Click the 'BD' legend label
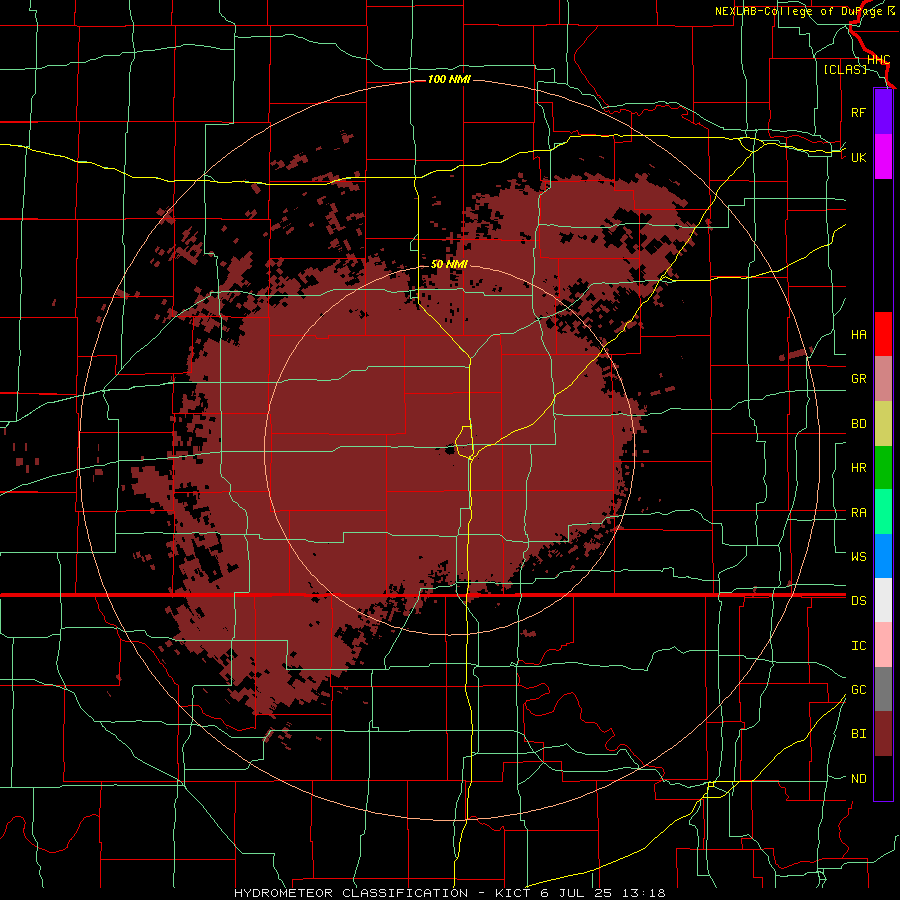900x900 pixels. pyautogui.click(x=858, y=424)
